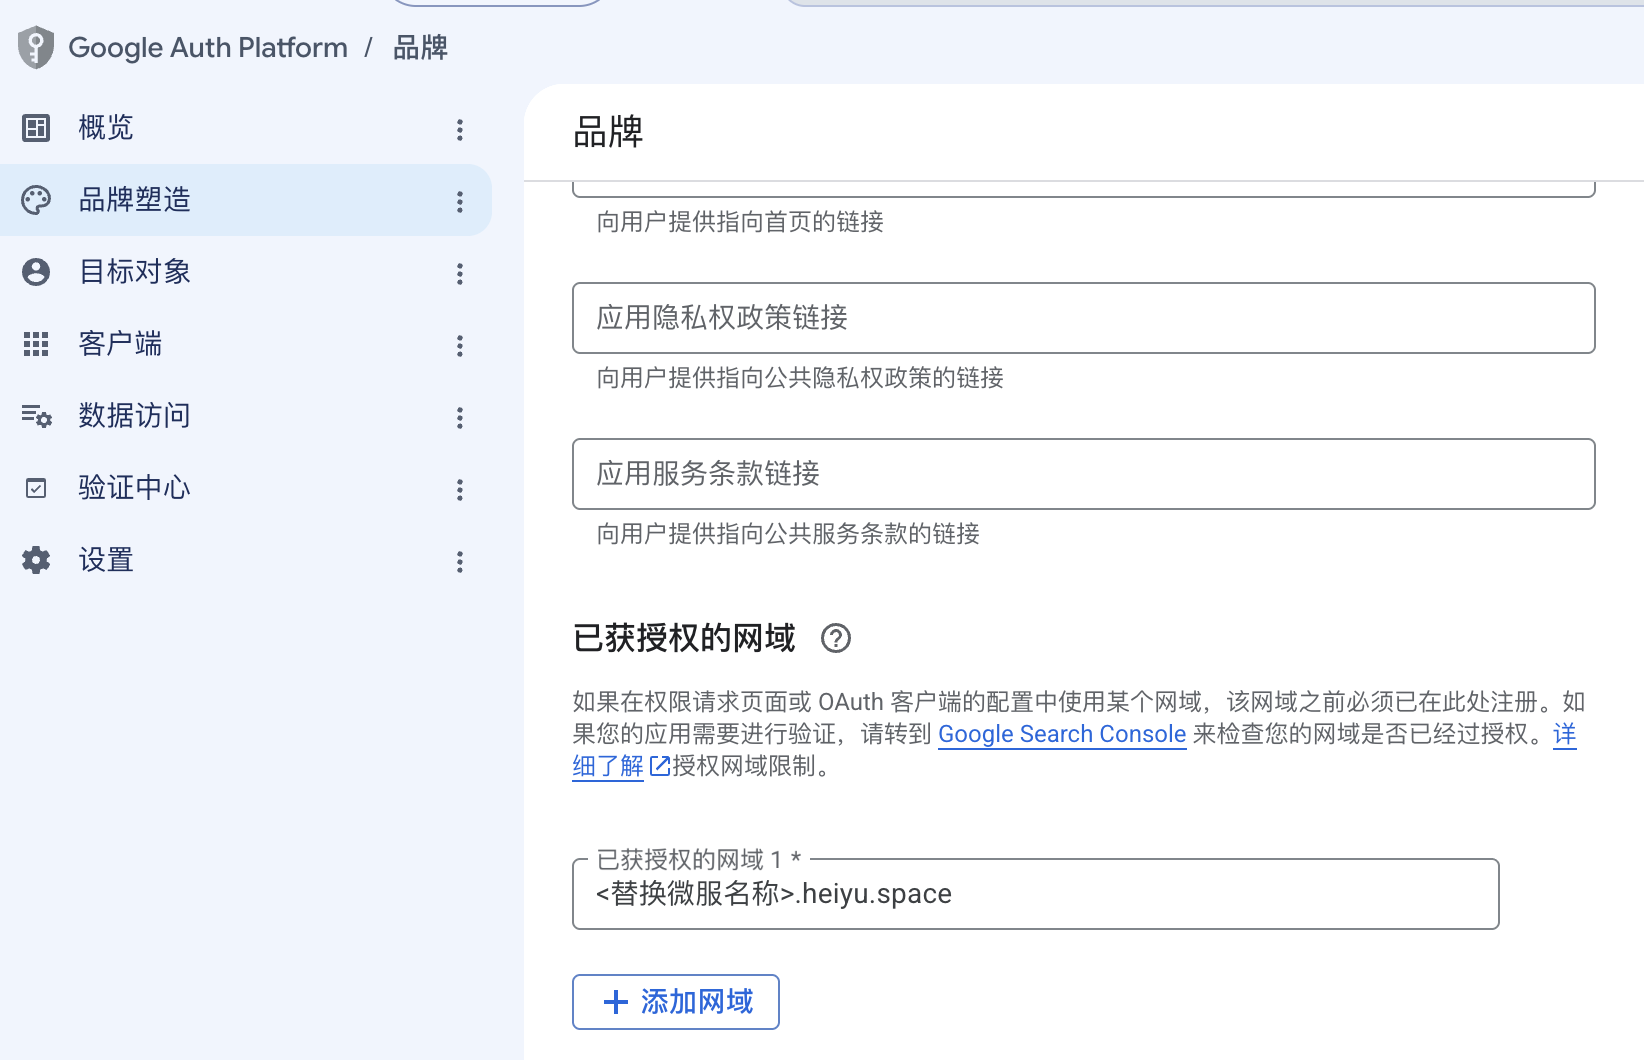Switch to 验证中心
The image size is (1644, 1060).
pyautogui.click(x=246, y=488)
